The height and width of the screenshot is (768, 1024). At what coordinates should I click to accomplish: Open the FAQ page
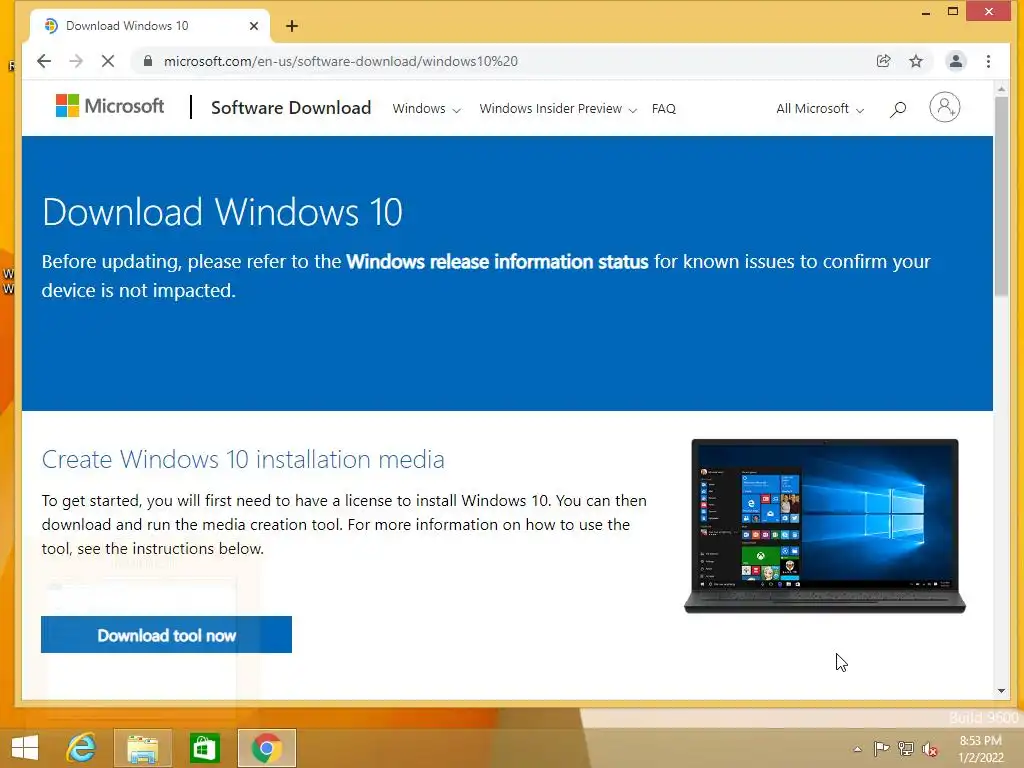pos(664,108)
